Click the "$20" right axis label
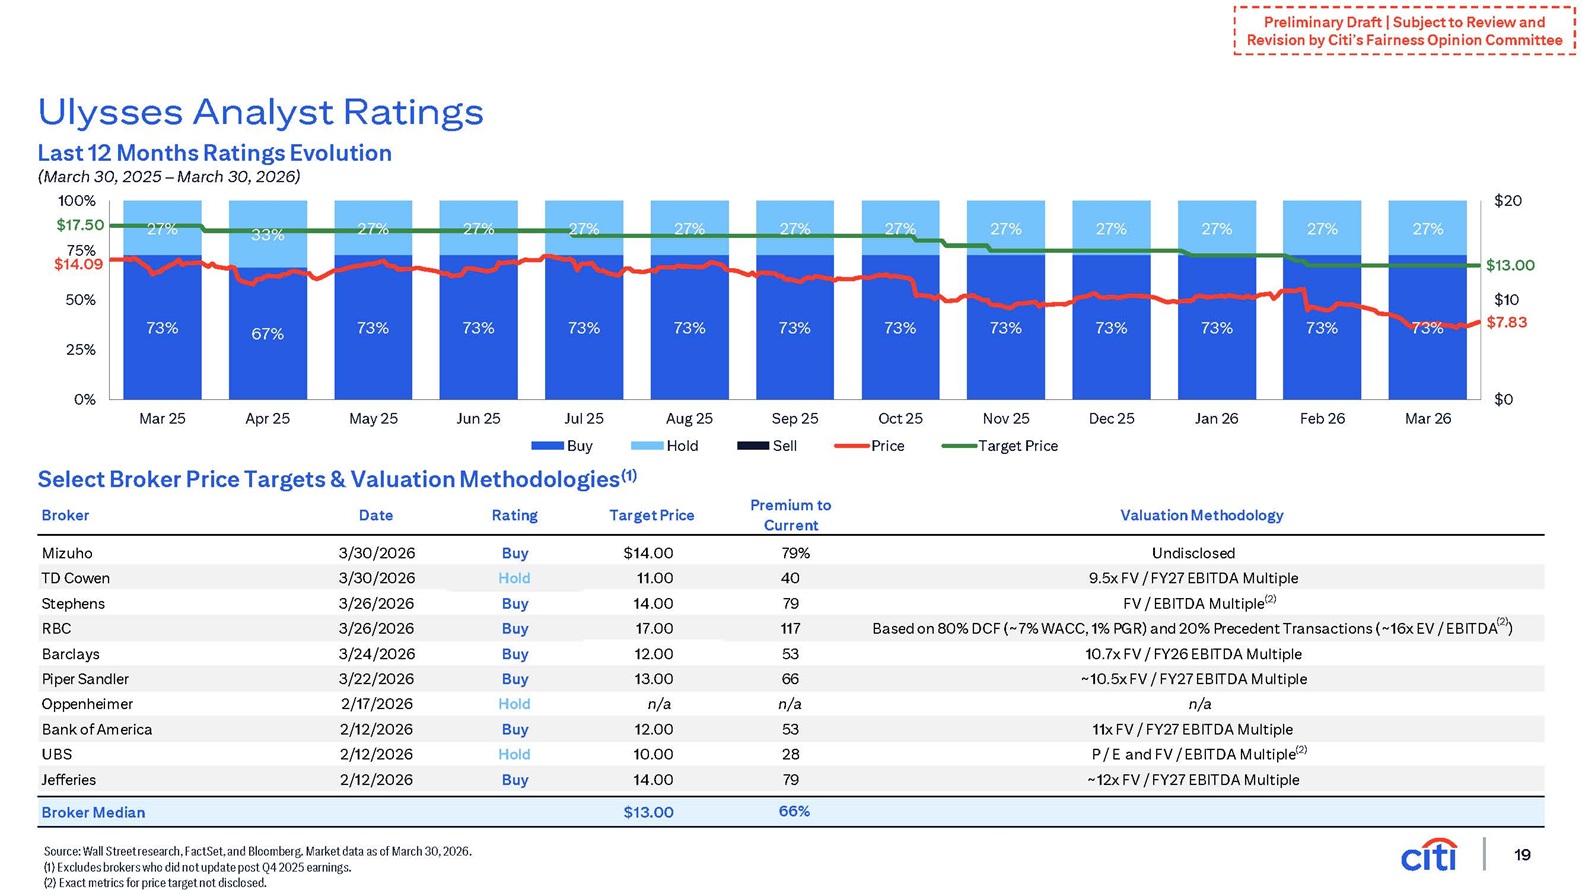The image size is (1582, 890). click(1507, 201)
